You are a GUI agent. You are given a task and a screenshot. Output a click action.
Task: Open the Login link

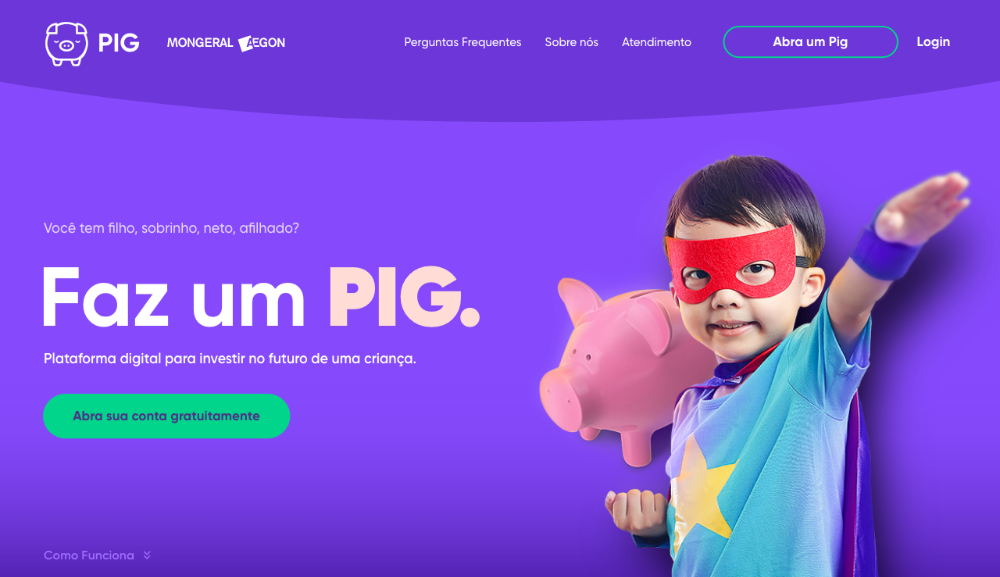click(933, 42)
